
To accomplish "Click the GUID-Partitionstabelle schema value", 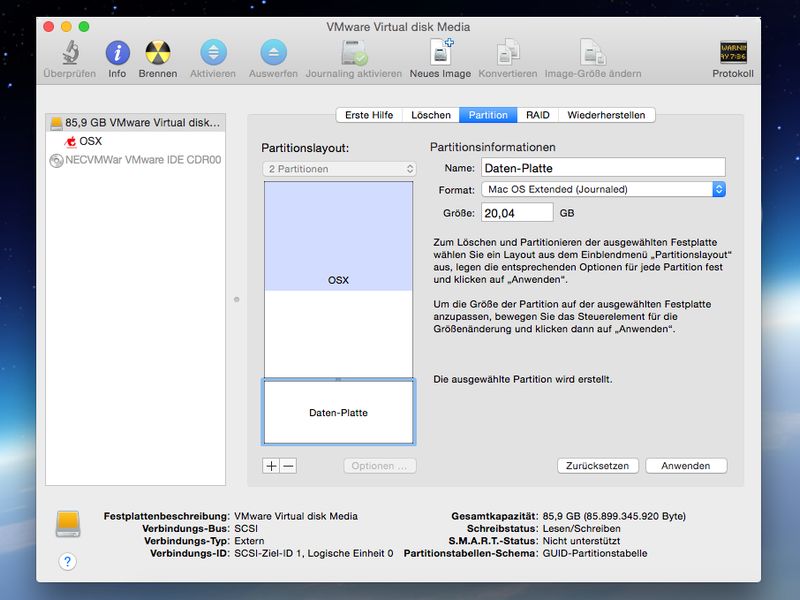I will pos(595,554).
